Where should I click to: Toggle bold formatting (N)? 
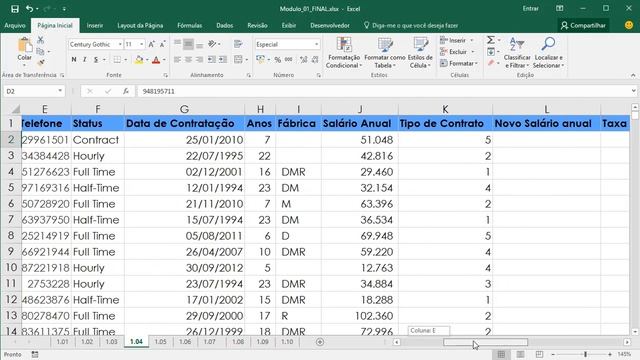pos(74,60)
